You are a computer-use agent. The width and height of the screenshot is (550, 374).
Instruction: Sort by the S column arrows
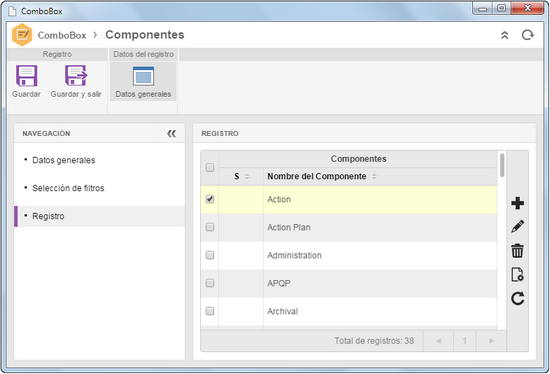click(247, 176)
